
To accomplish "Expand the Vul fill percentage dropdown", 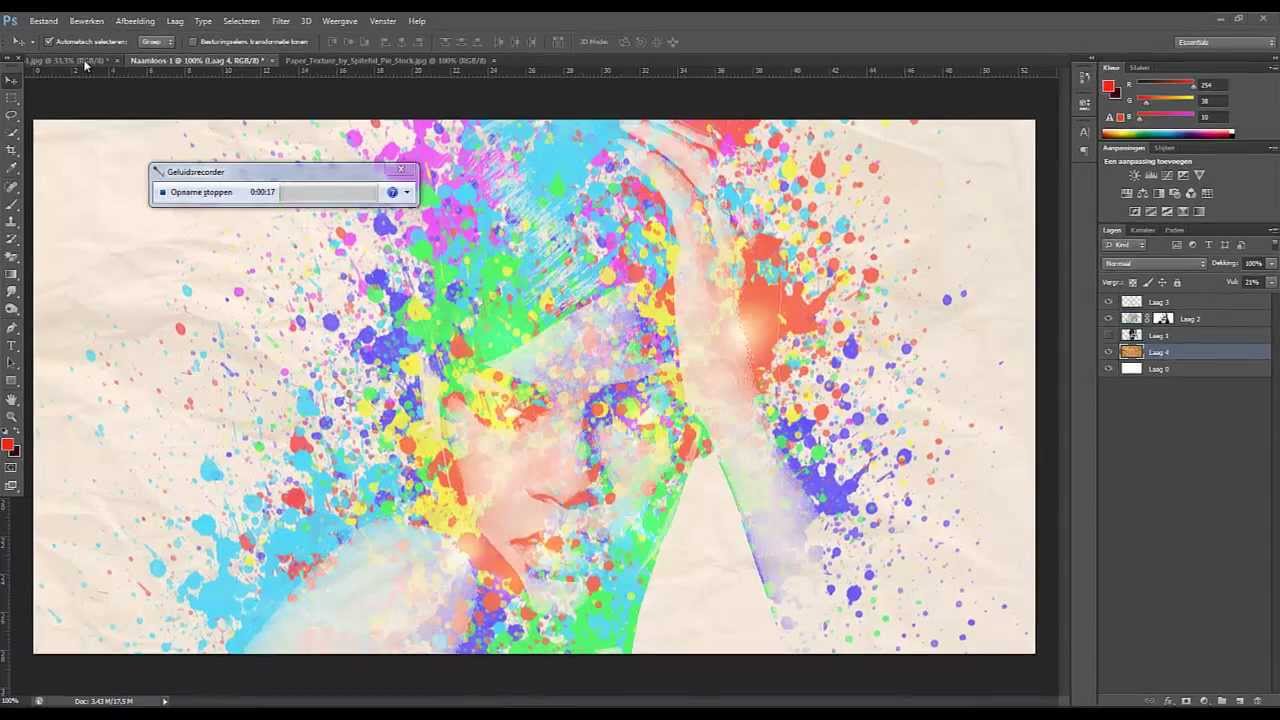I will pos(1271,282).
